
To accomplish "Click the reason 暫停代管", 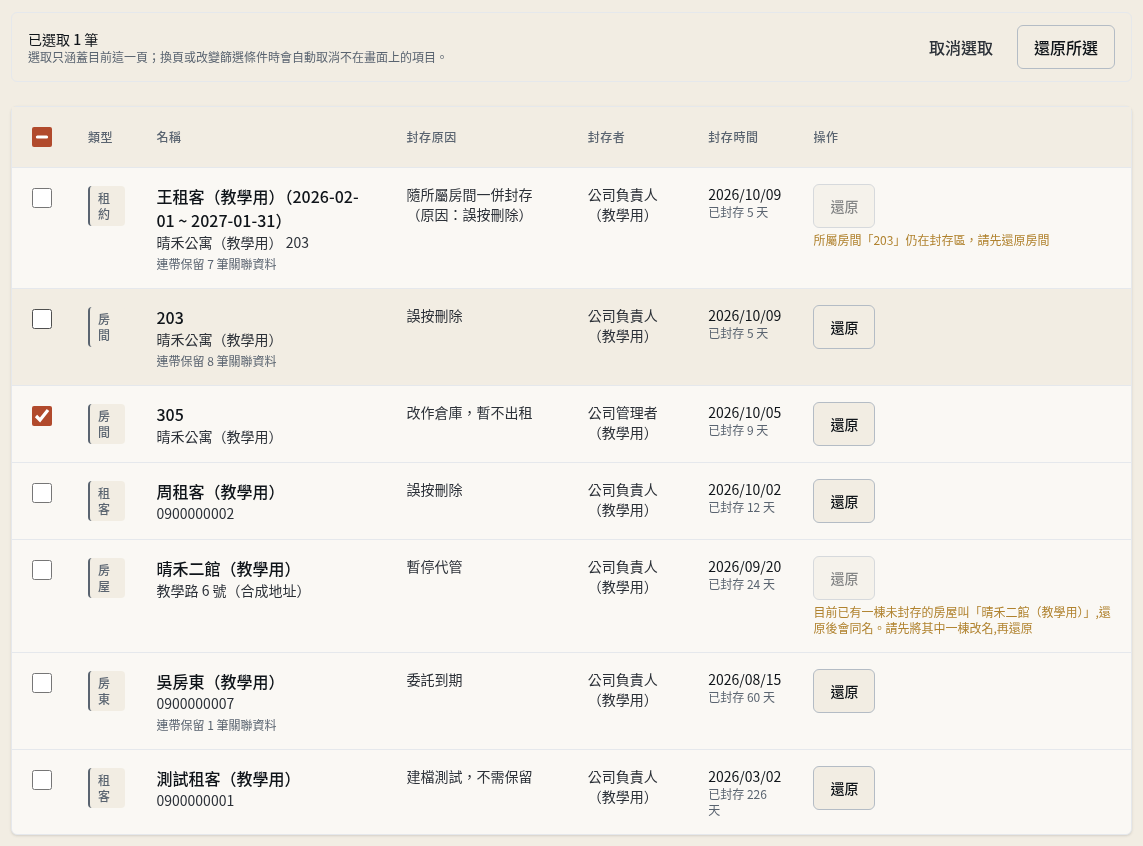I will tap(434, 568).
